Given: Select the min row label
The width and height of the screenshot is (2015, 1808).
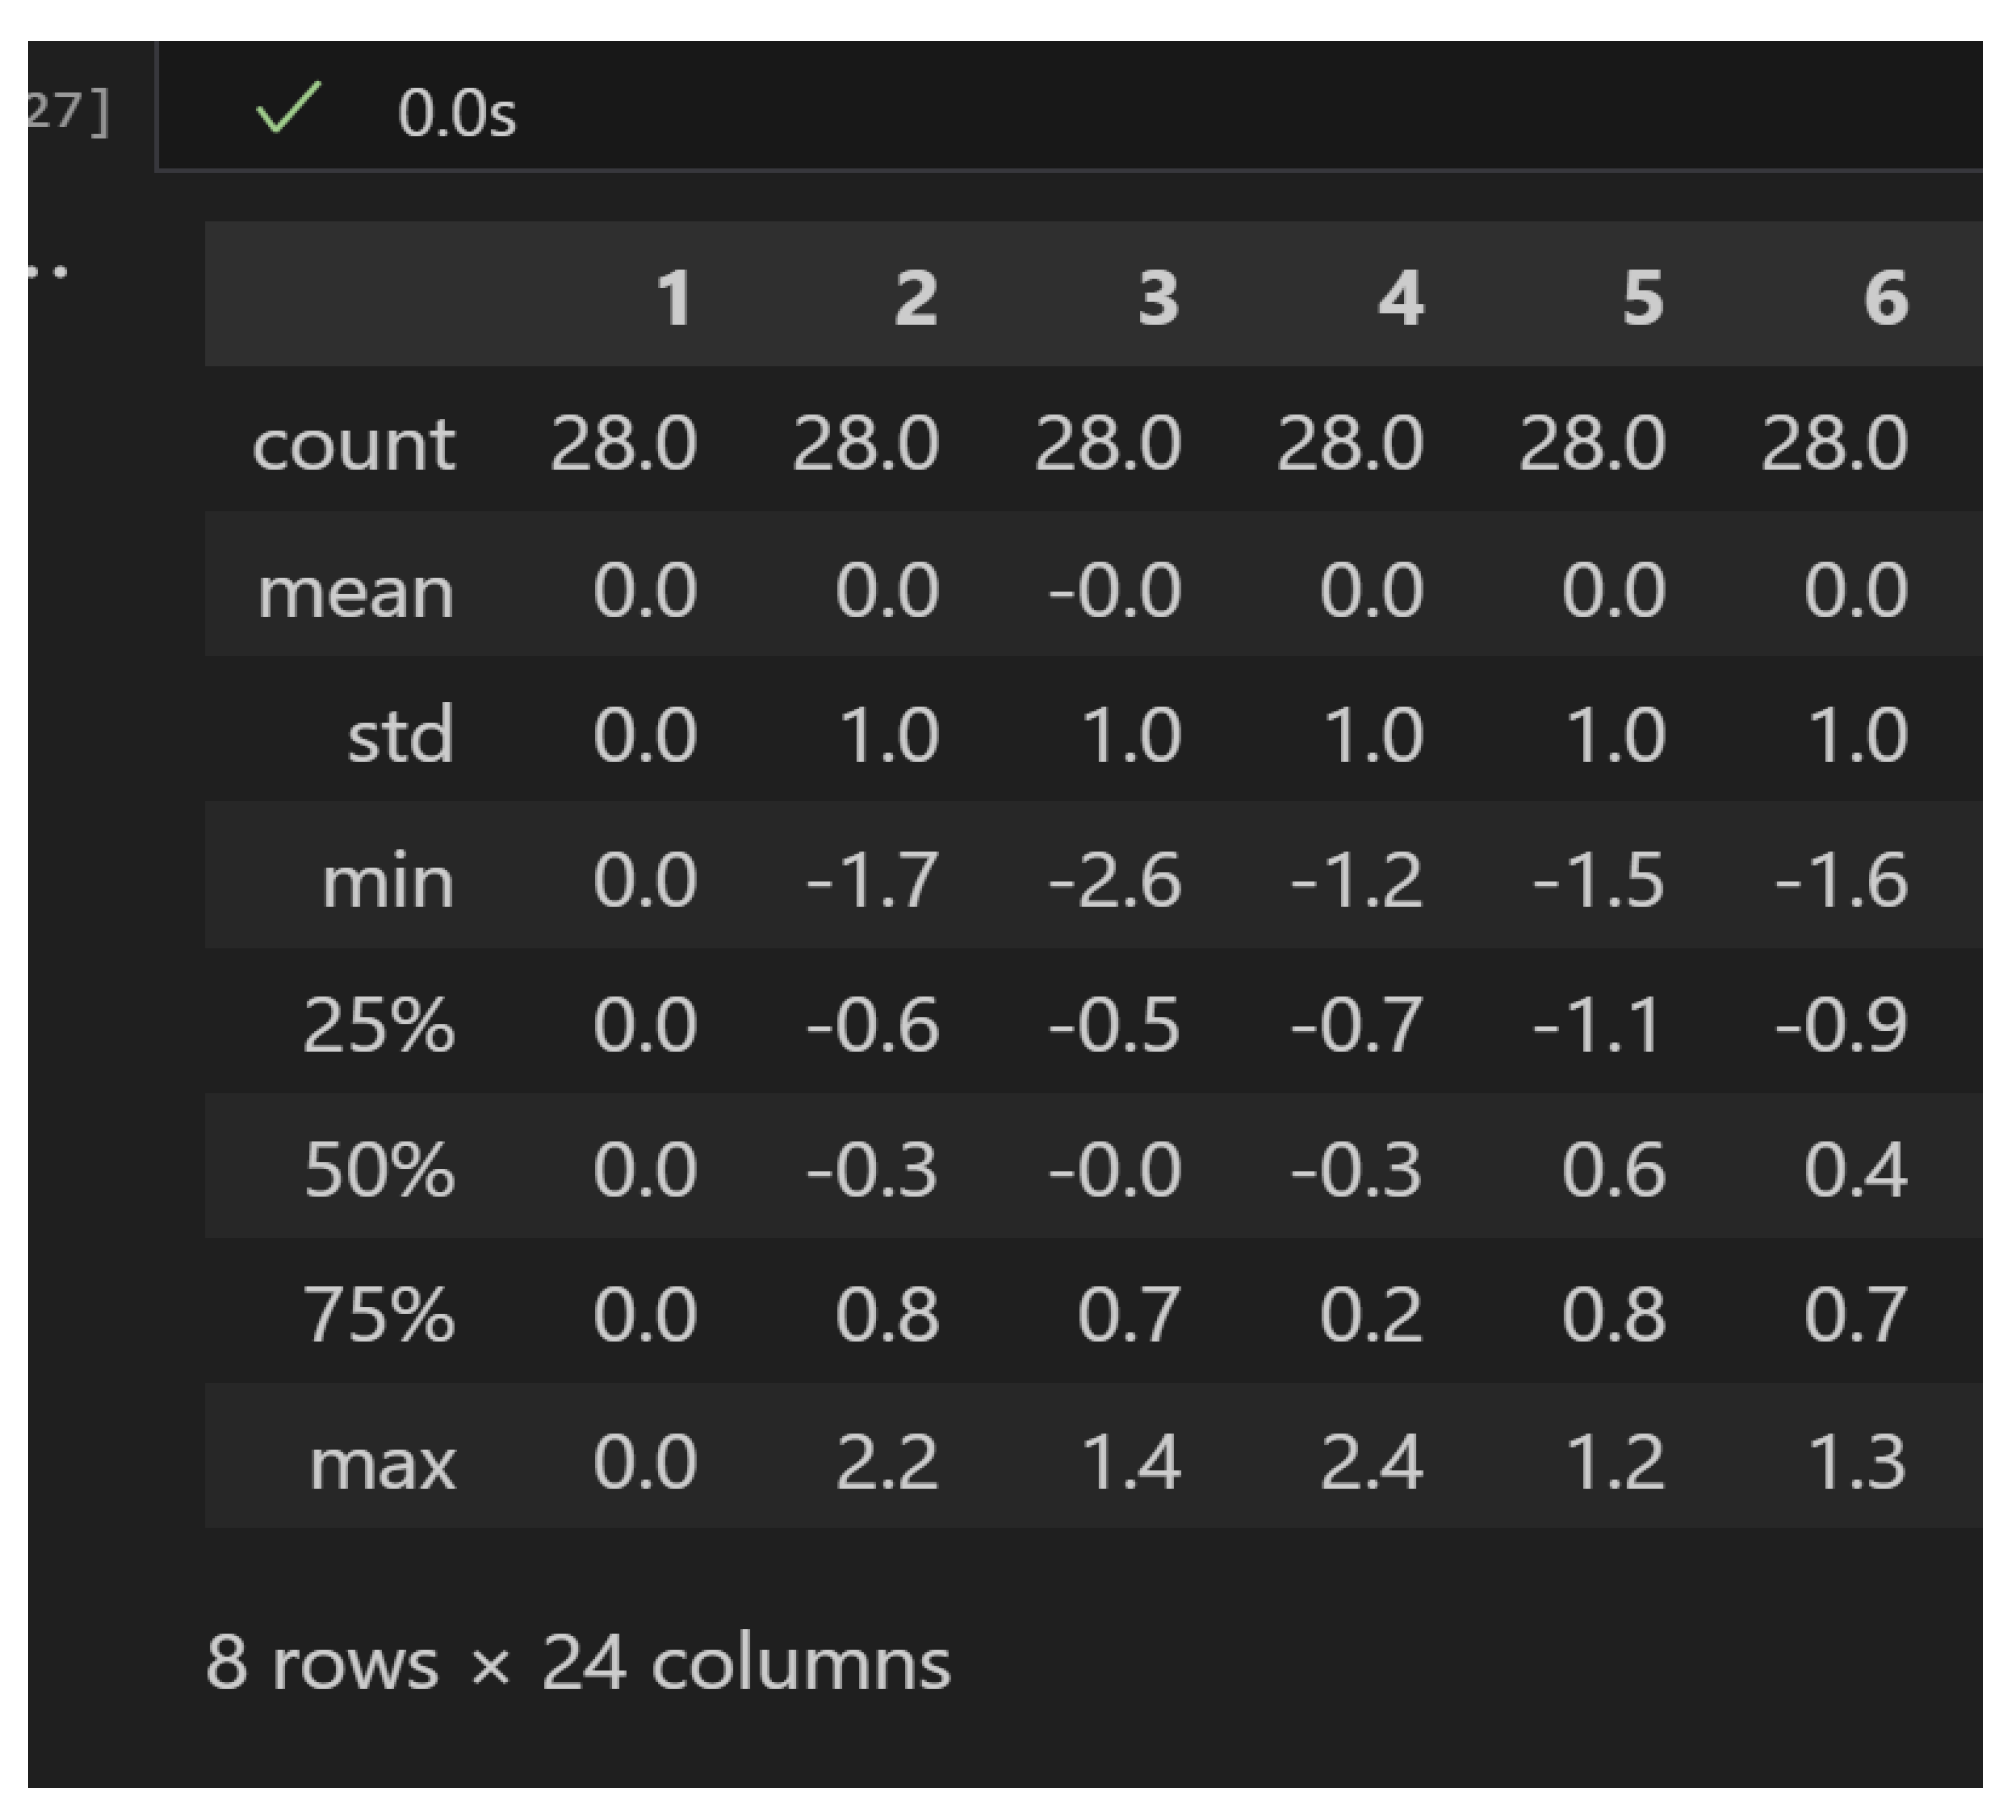Looking at the screenshot, I should [x=388, y=880].
